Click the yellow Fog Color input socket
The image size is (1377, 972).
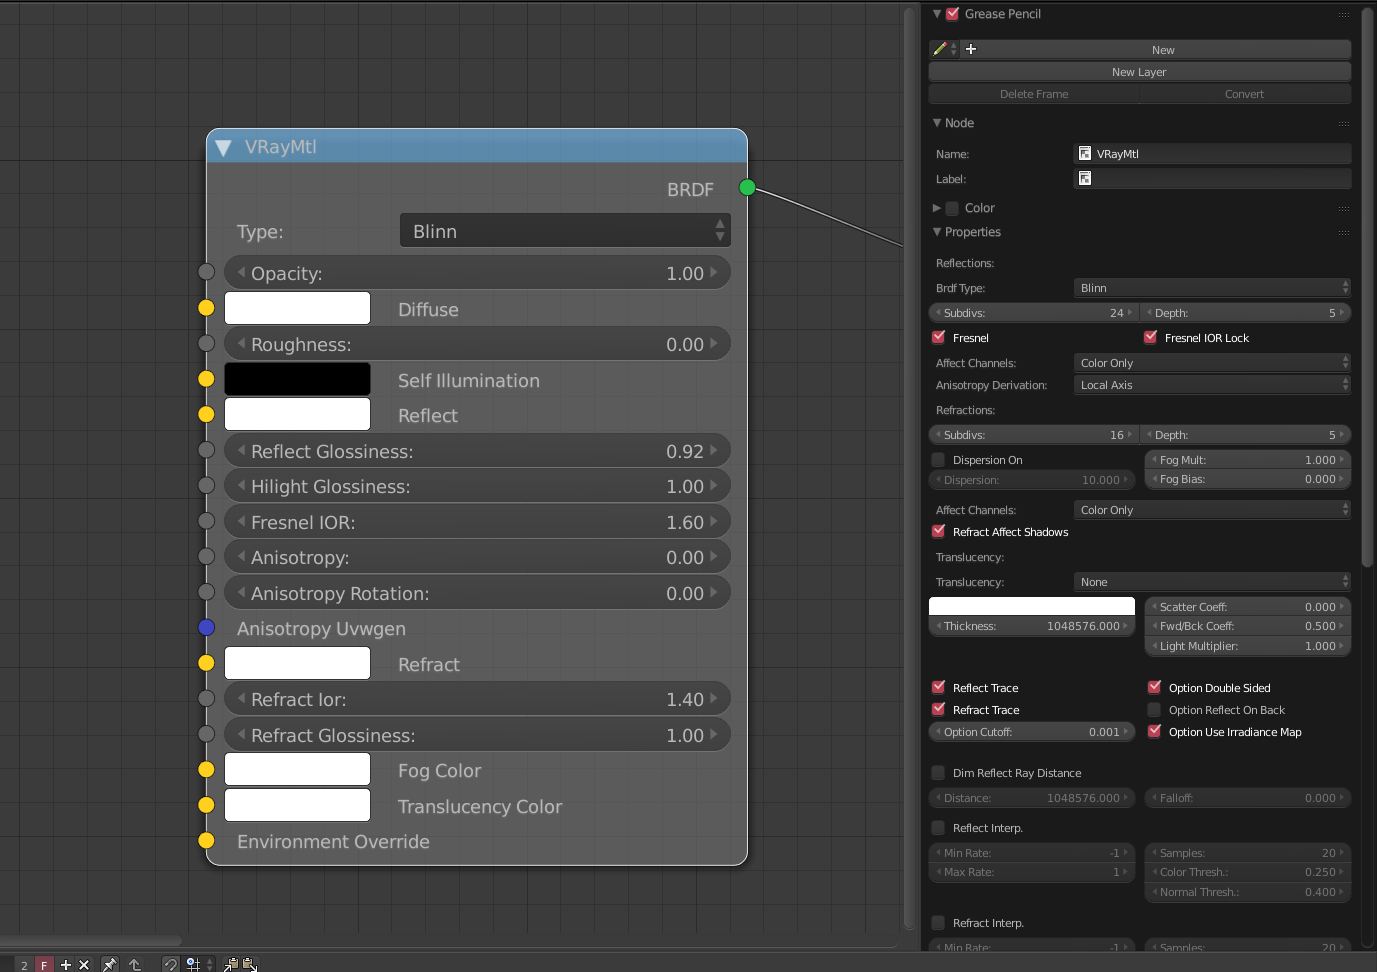(206, 769)
